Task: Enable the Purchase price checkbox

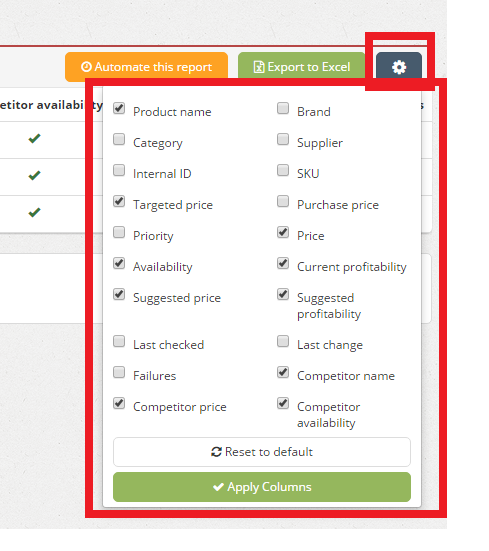Action: (x=283, y=201)
